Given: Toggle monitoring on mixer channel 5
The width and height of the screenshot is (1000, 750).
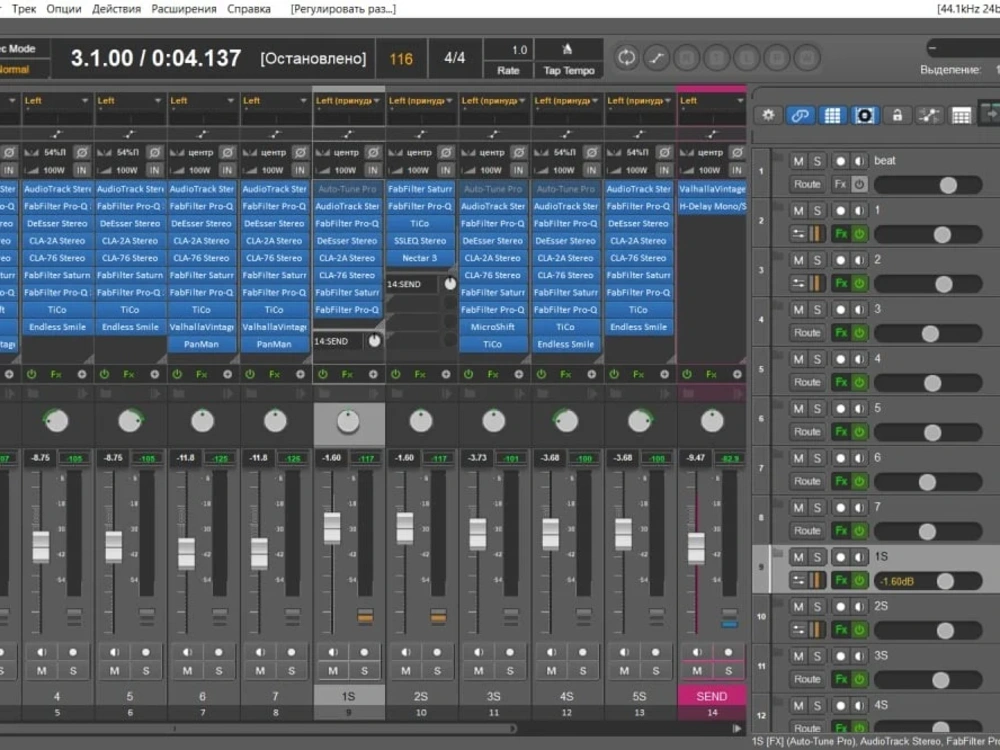Looking at the screenshot, I should [114, 652].
